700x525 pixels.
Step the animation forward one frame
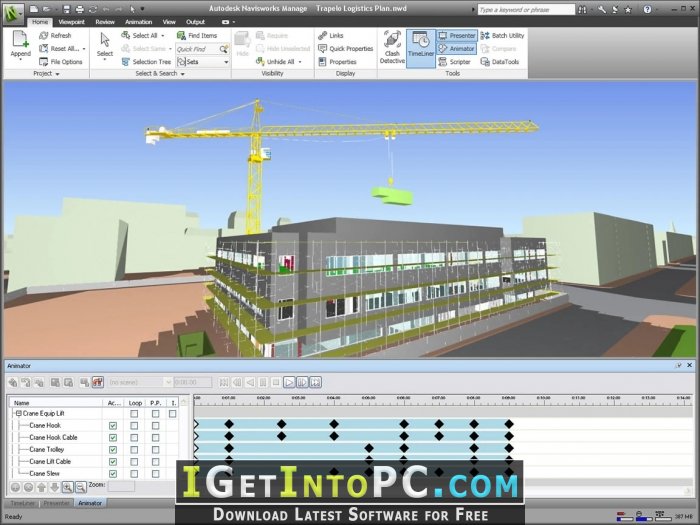tap(302, 382)
